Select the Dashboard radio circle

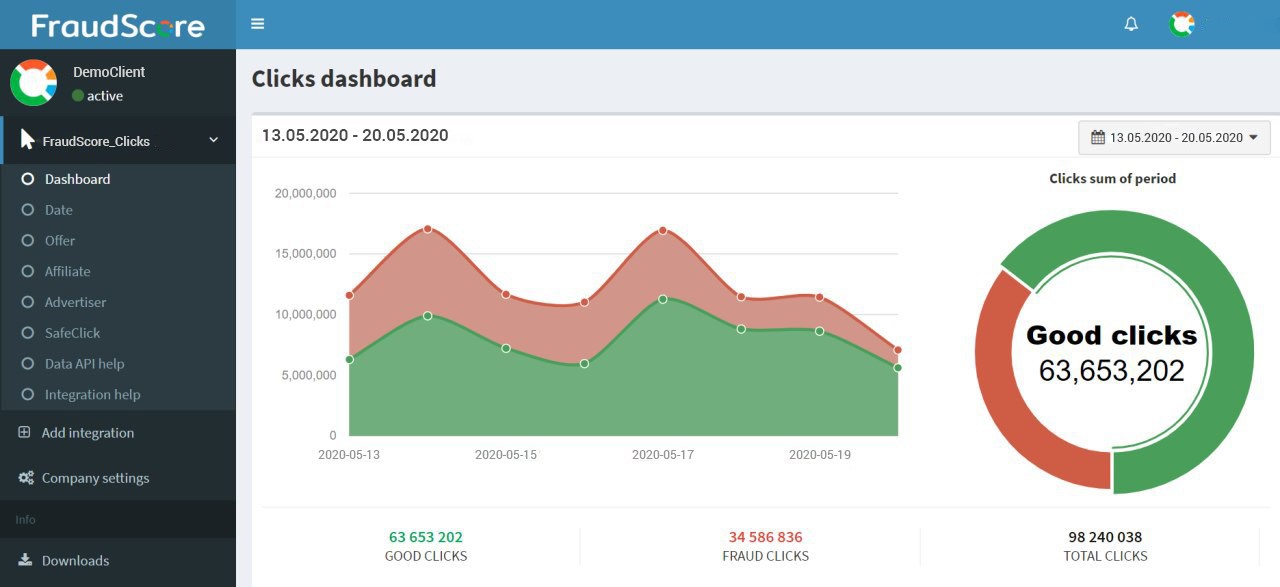click(28, 179)
